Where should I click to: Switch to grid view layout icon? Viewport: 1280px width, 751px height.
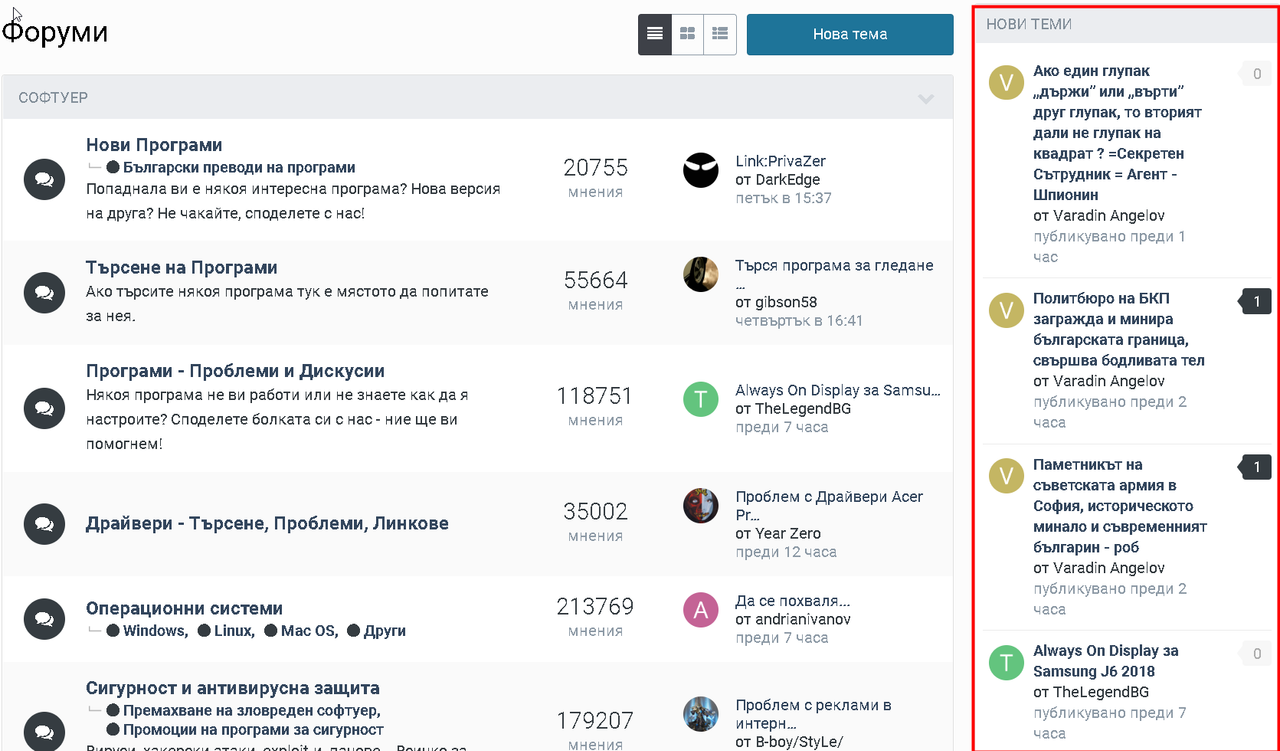(x=687, y=34)
